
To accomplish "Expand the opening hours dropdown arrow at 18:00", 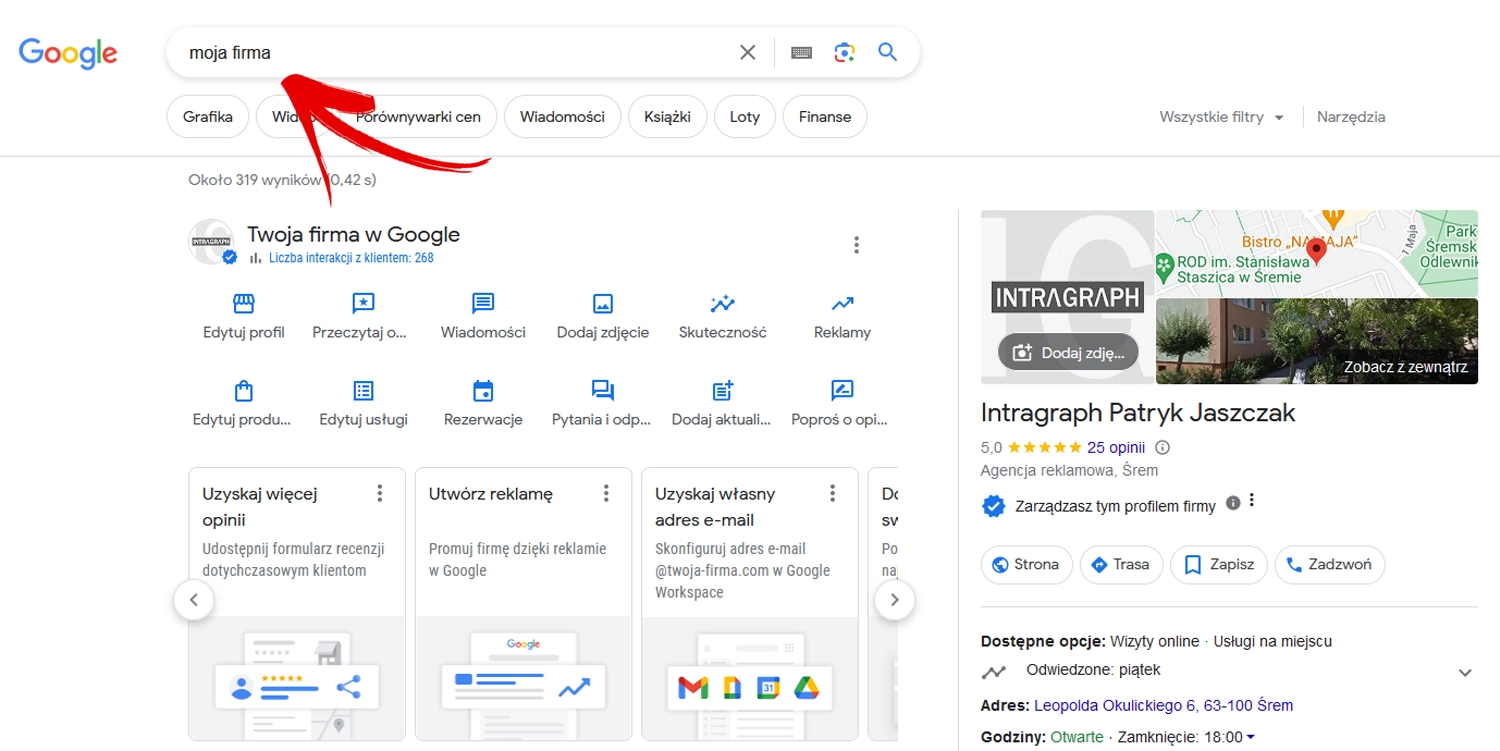I will point(1251,738).
